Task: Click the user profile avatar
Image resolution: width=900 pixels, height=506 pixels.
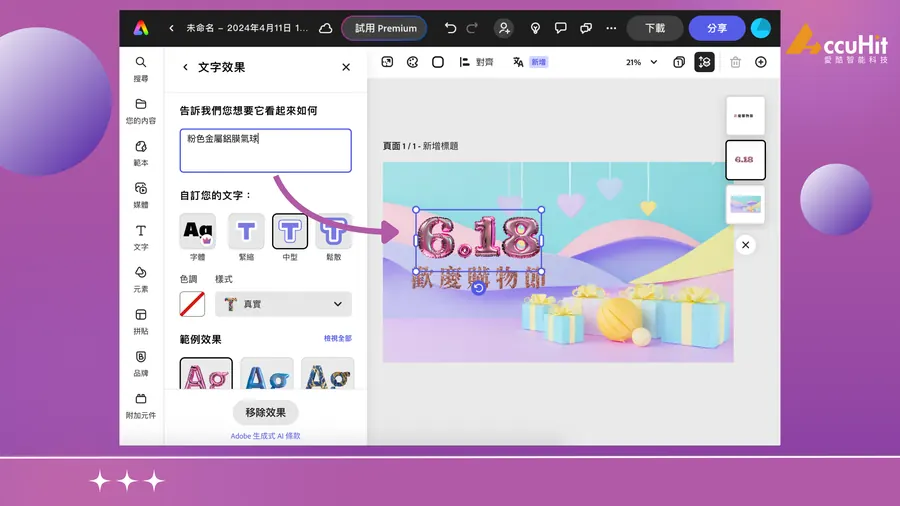Action: (761, 28)
